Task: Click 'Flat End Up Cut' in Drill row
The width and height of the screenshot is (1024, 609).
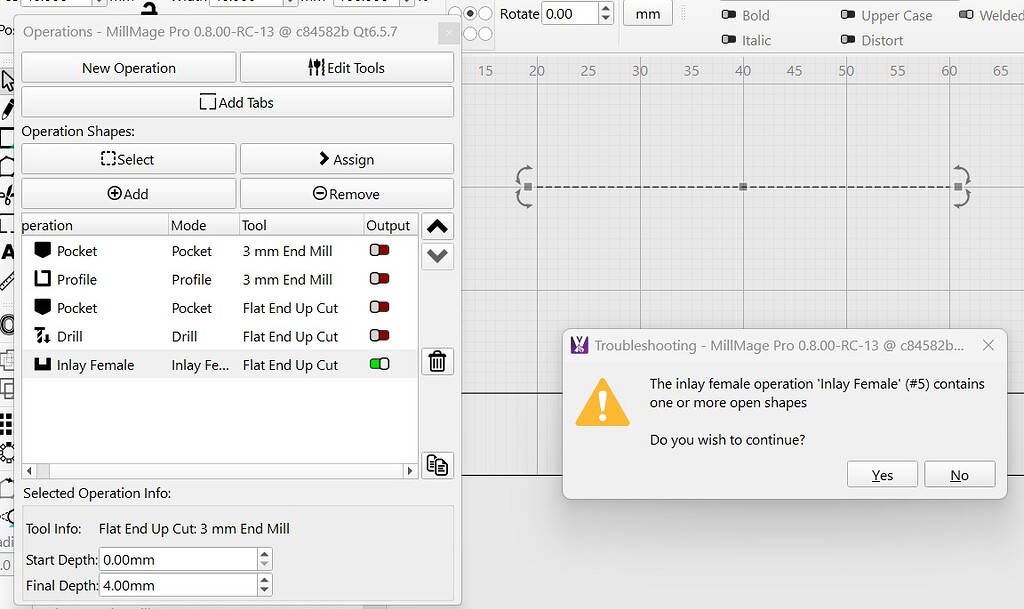Action: (x=290, y=336)
